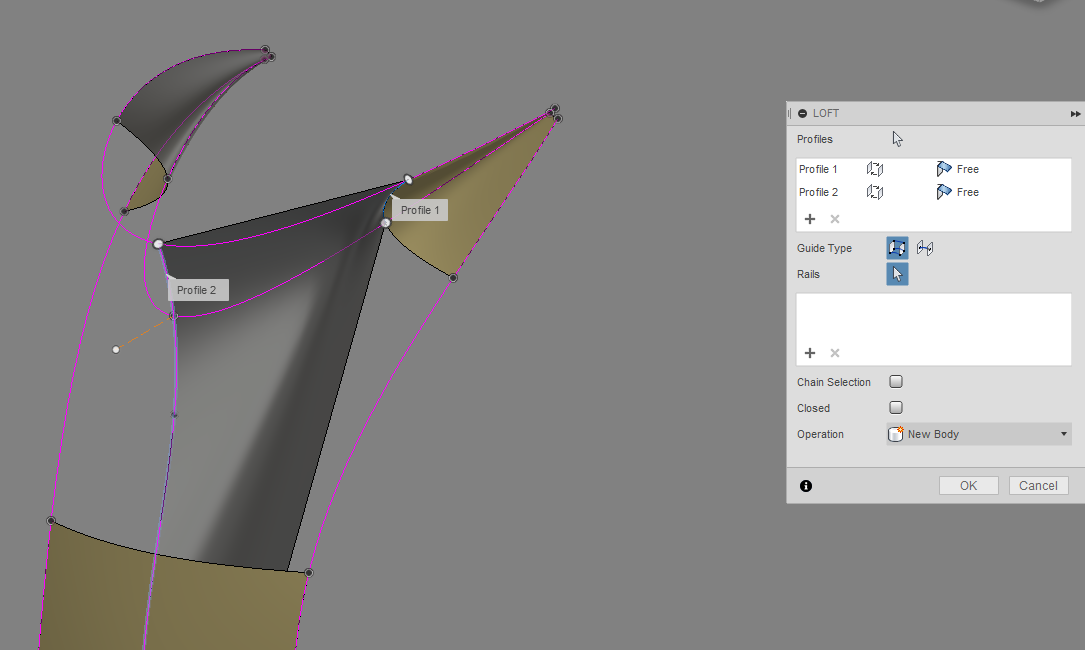The image size is (1085, 650).
Task: Open Profile 2 Free condition icon
Action: click(944, 192)
